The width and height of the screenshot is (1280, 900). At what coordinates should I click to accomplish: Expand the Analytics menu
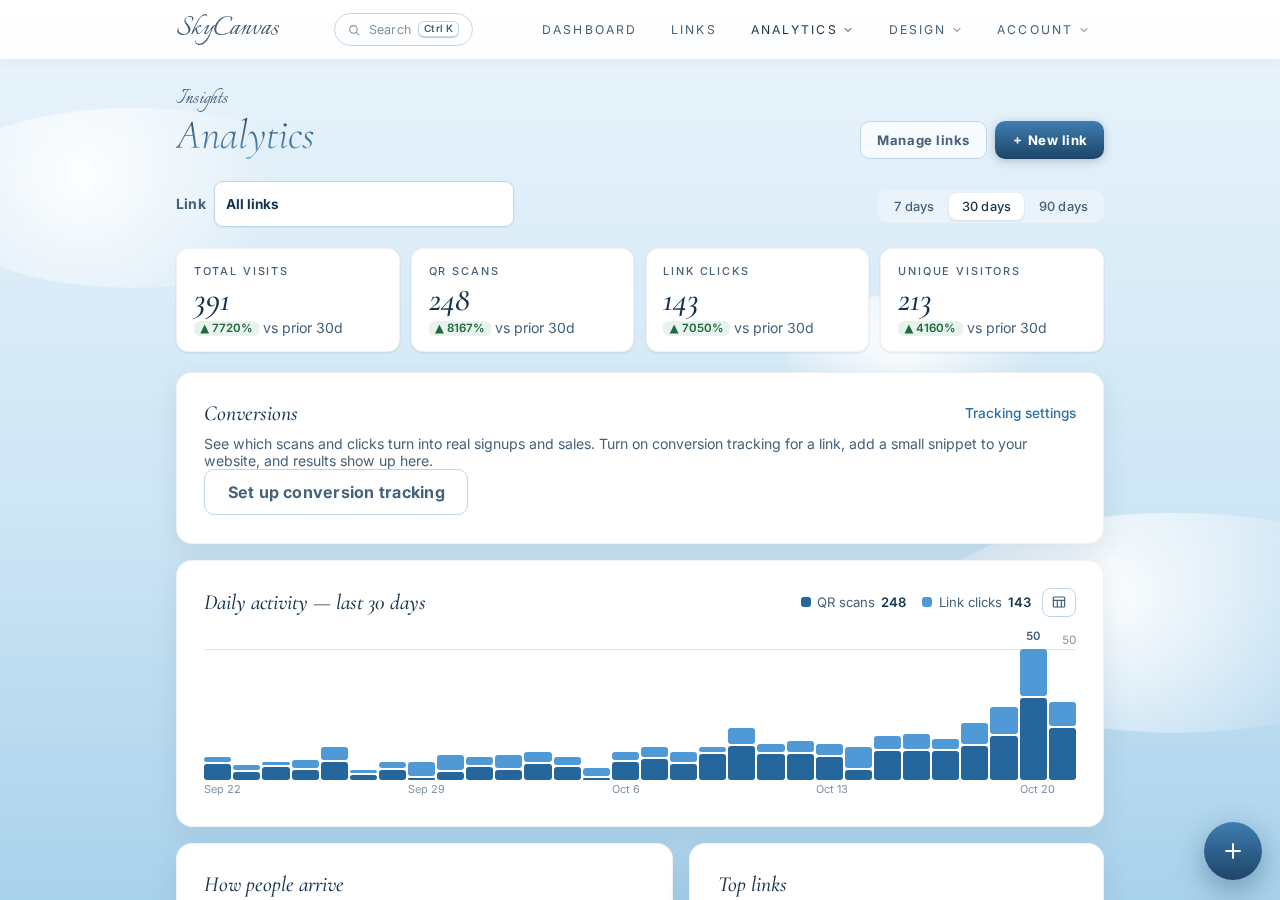(x=802, y=30)
